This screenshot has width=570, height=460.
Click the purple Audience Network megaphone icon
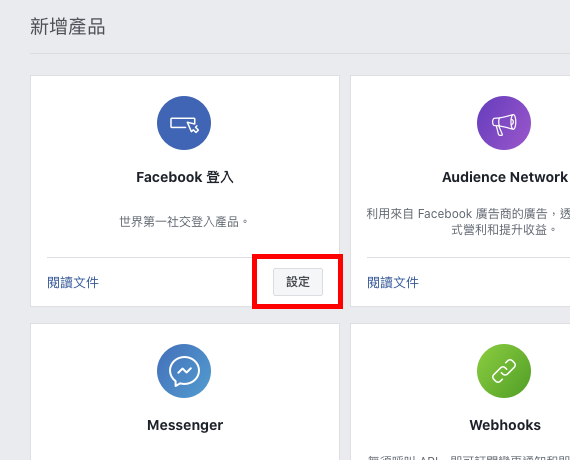[x=504, y=123]
